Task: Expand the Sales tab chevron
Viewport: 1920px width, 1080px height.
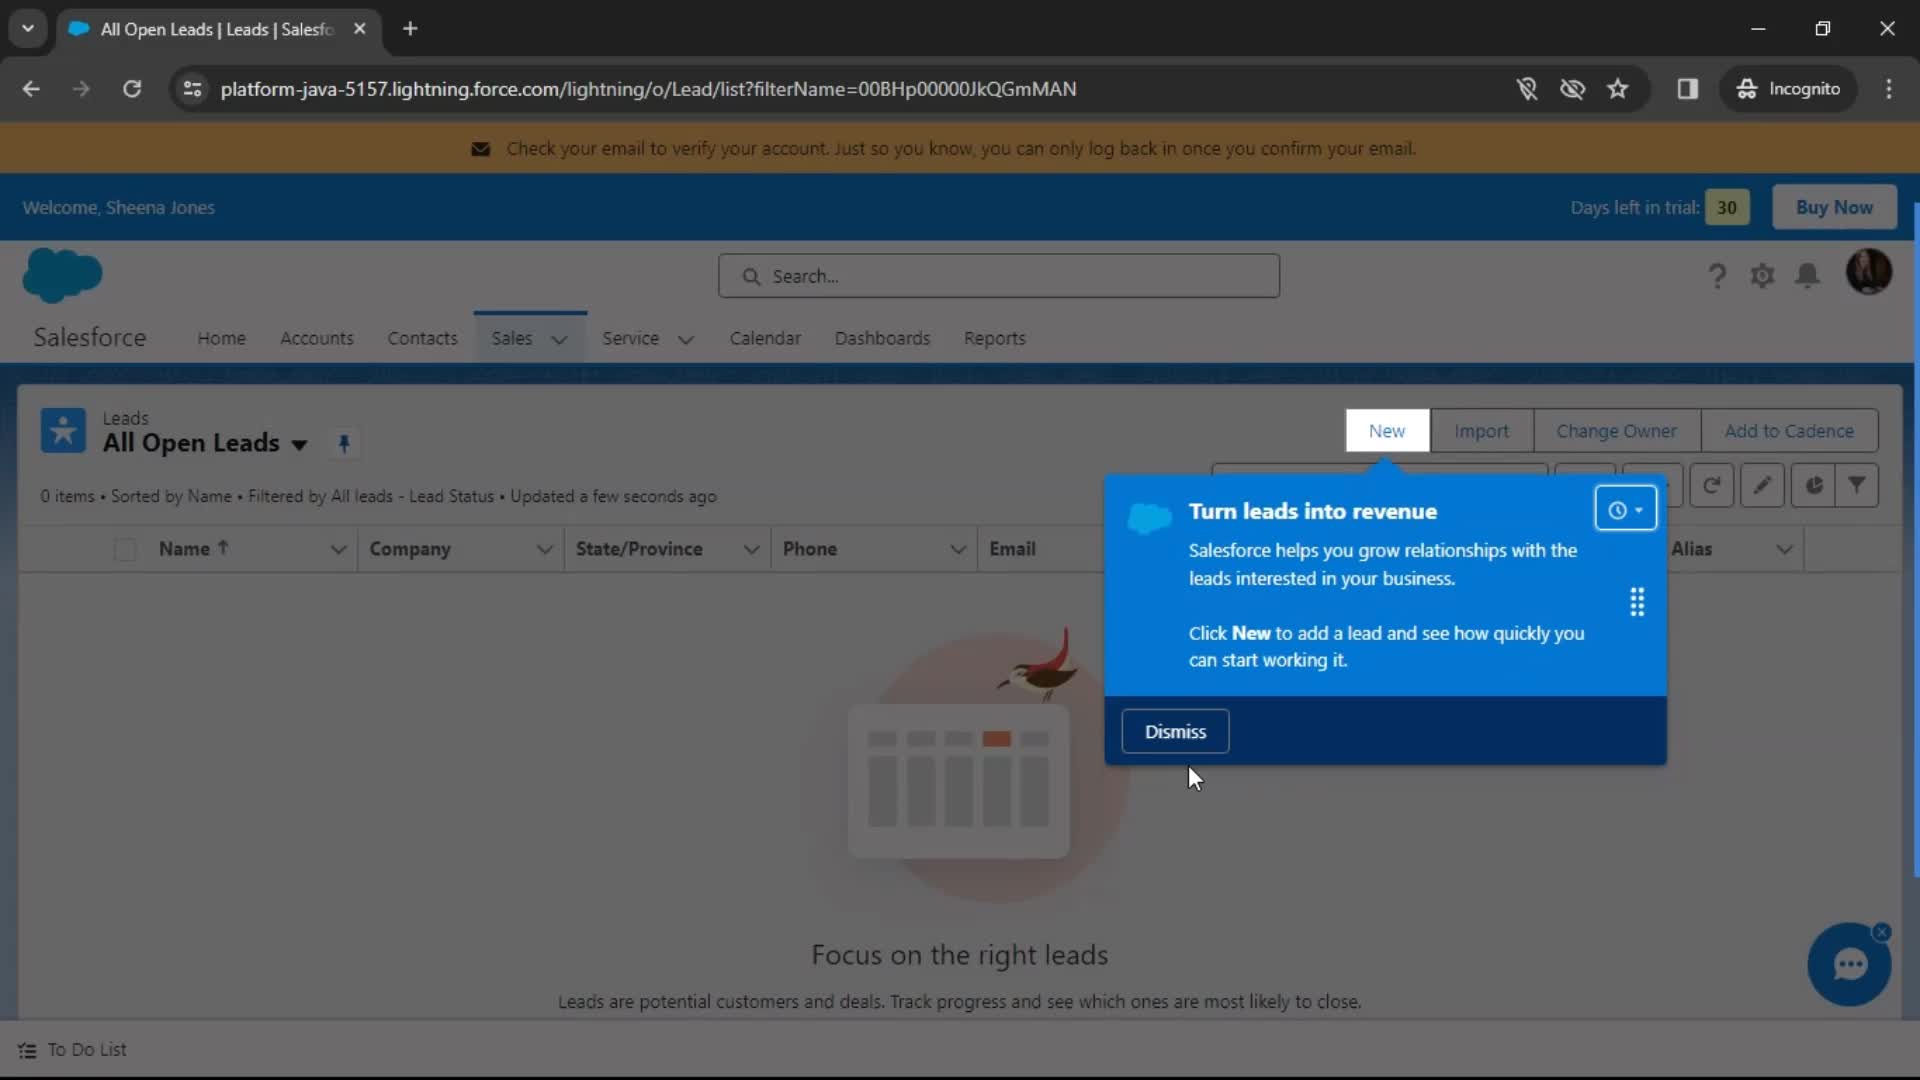Action: coord(560,339)
